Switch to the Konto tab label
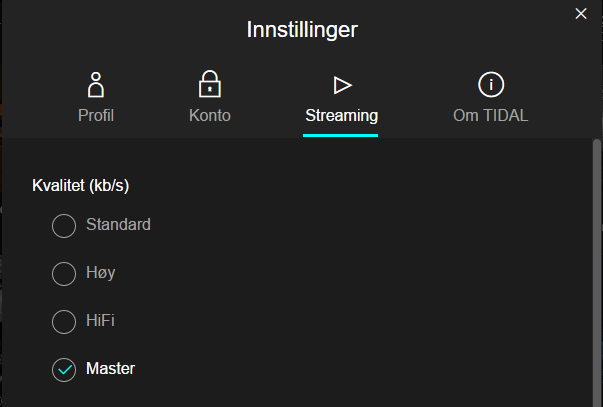The height and width of the screenshot is (407, 603). [210, 115]
